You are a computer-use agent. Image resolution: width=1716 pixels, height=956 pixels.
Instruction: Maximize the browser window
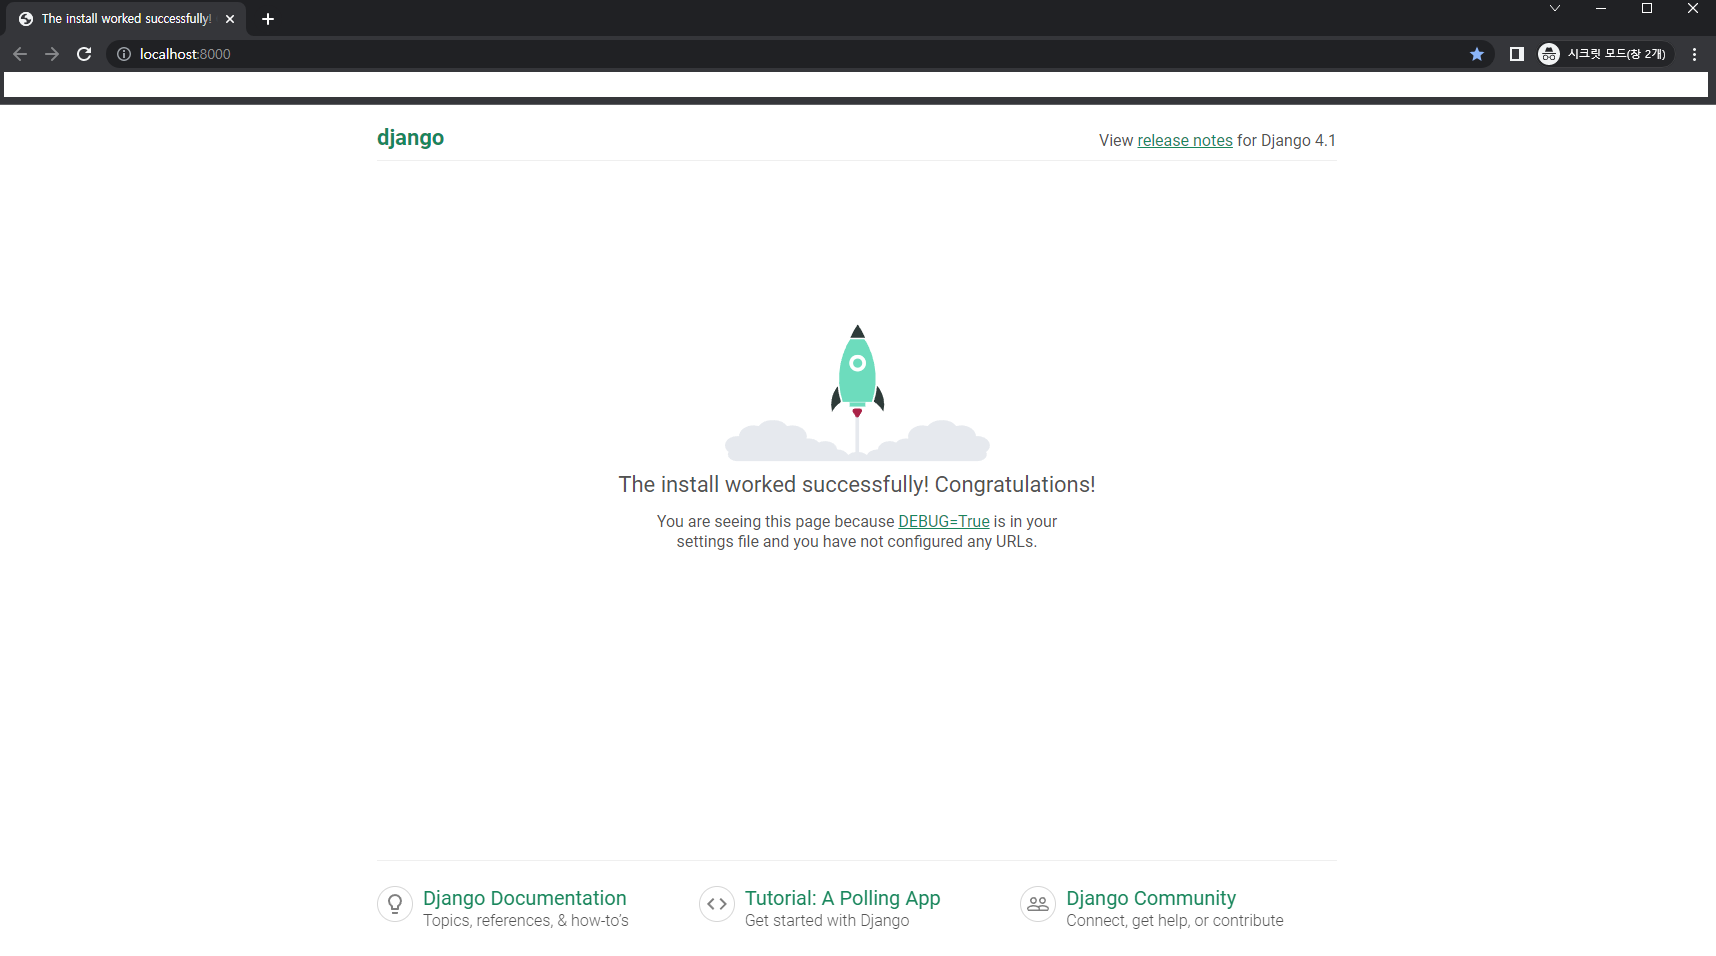coord(1647,9)
